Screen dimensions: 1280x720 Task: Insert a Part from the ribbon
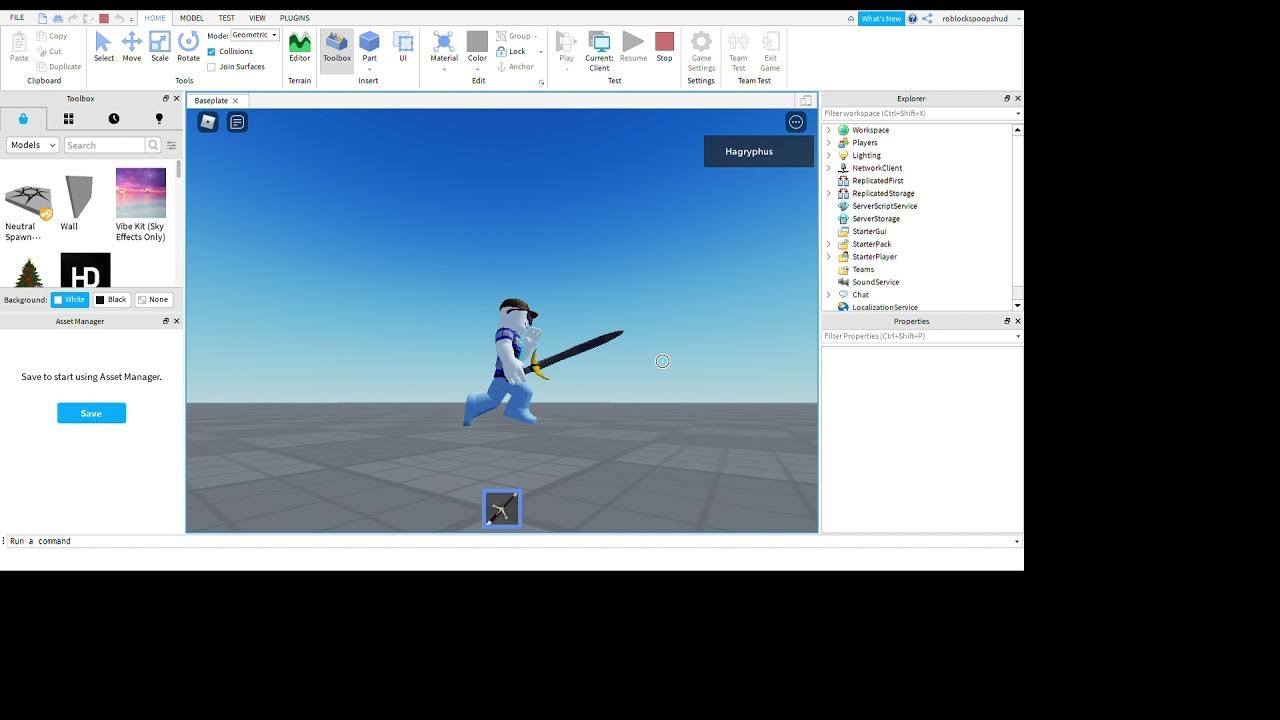point(369,47)
